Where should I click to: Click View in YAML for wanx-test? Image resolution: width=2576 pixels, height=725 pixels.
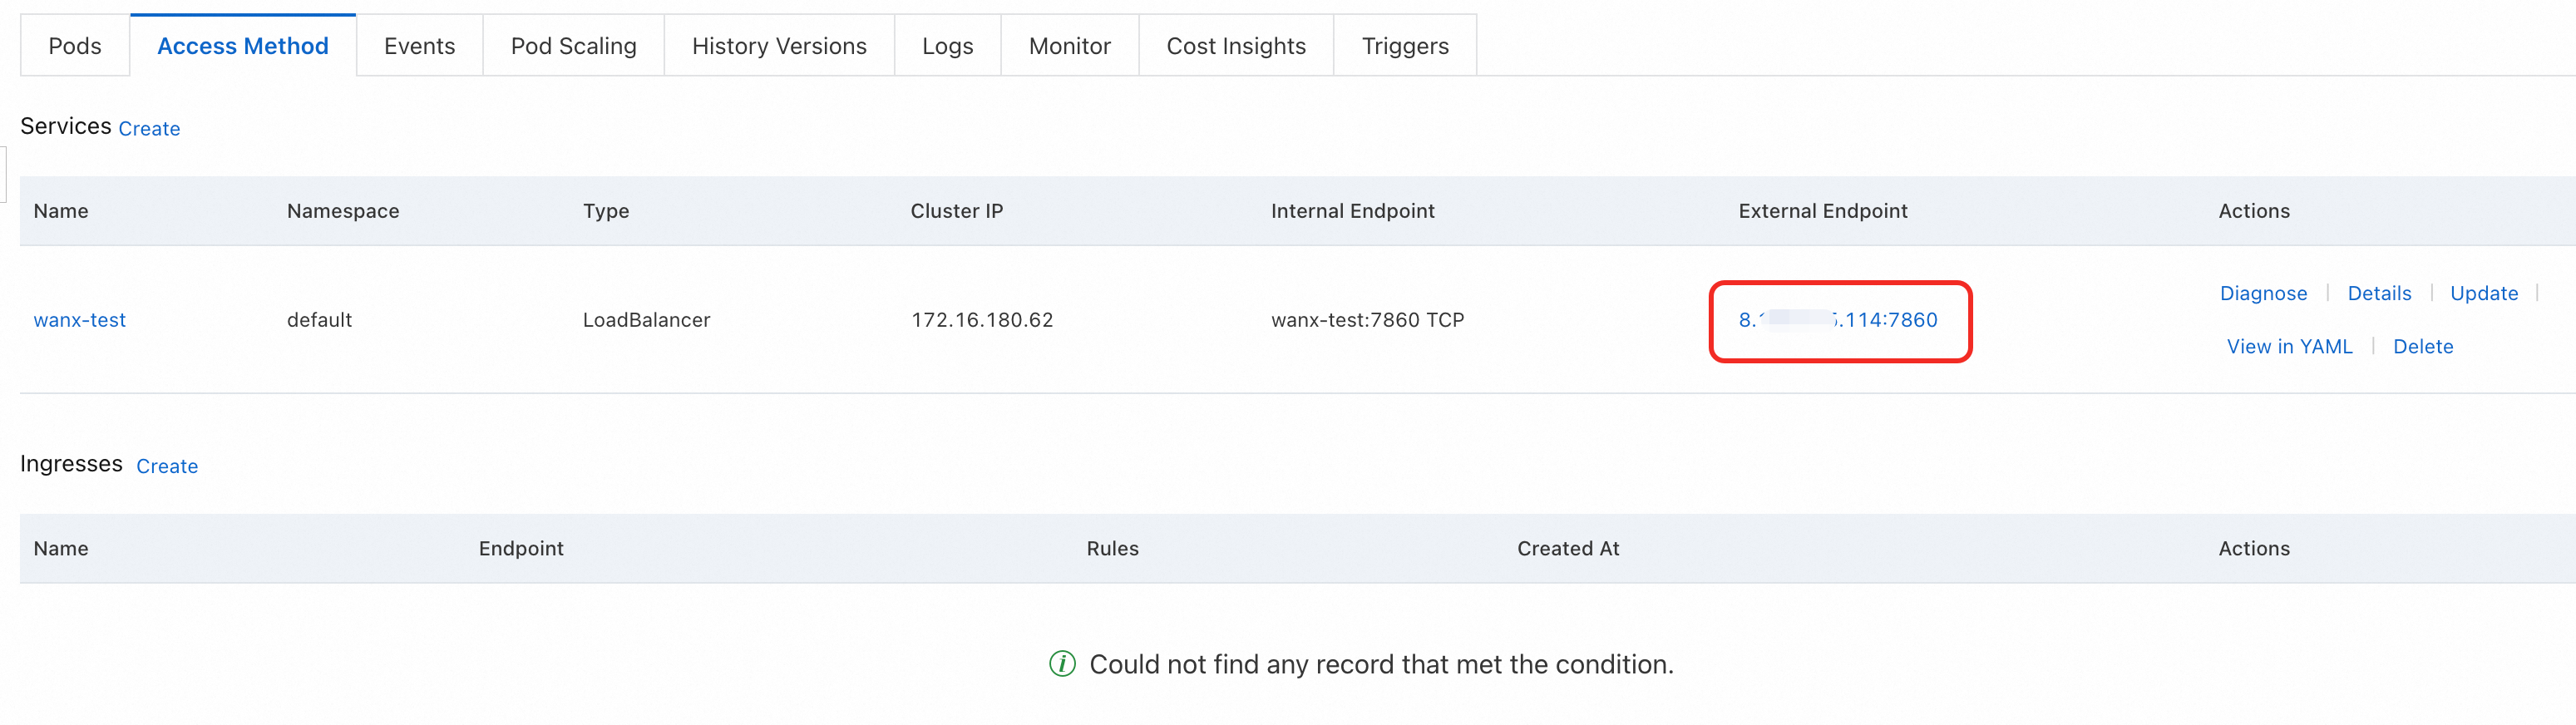click(x=2289, y=346)
